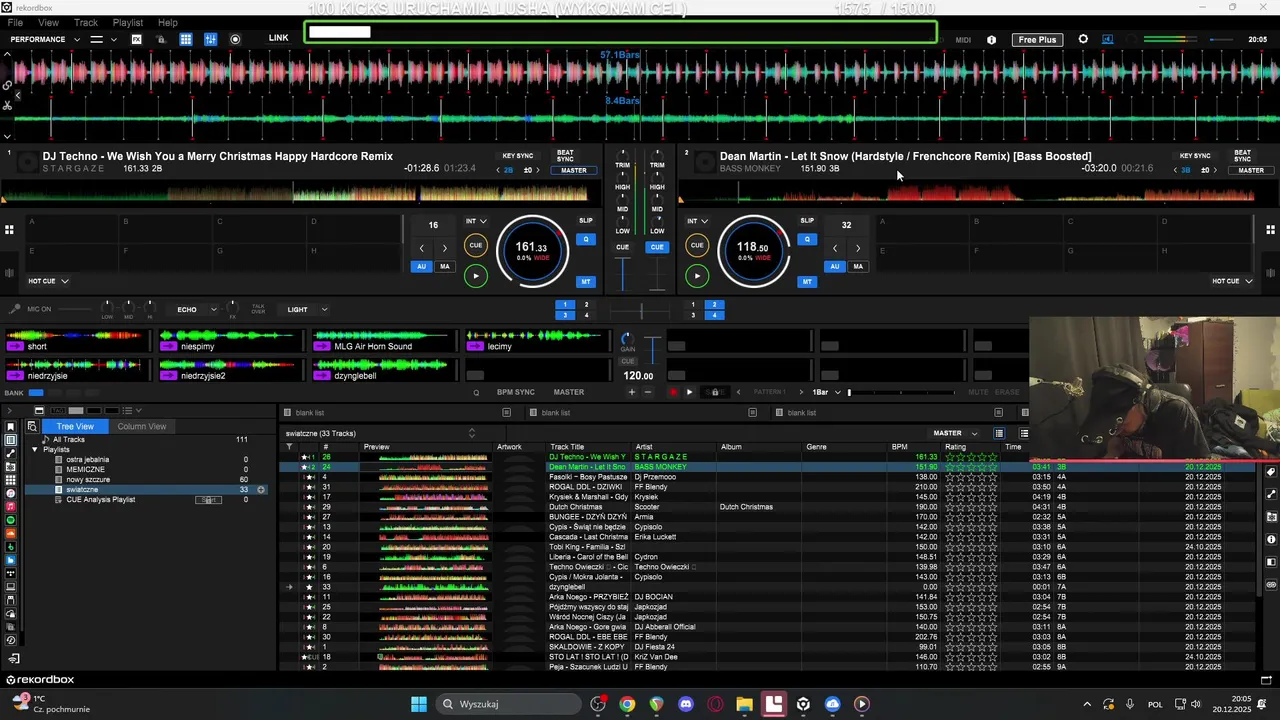Select manual loop MA on deck 1
The image size is (1280, 720).
click(445, 267)
